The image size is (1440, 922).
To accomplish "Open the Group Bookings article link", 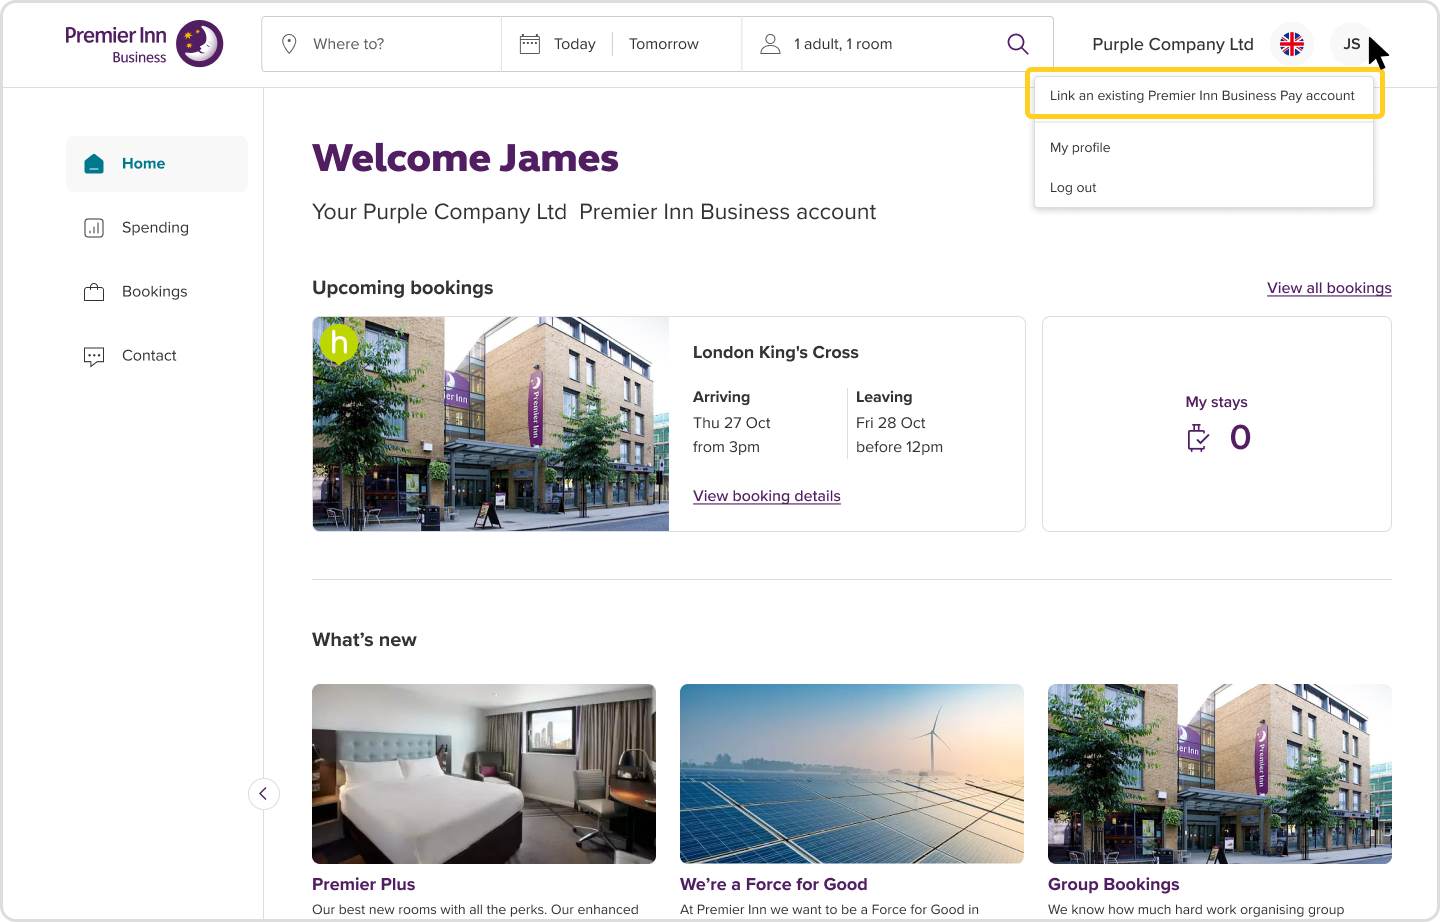I will [1114, 884].
